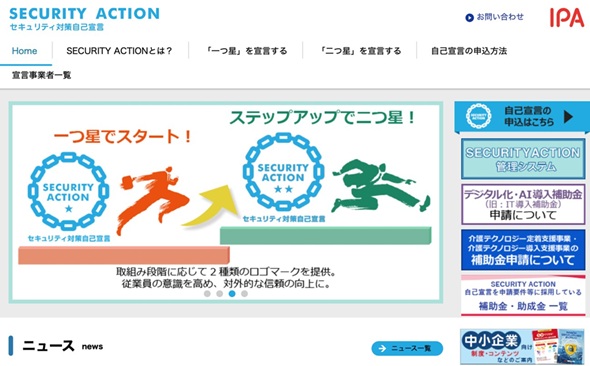
Task: Click the two-star SECURITY ACTION chain badge
Action: point(283,172)
